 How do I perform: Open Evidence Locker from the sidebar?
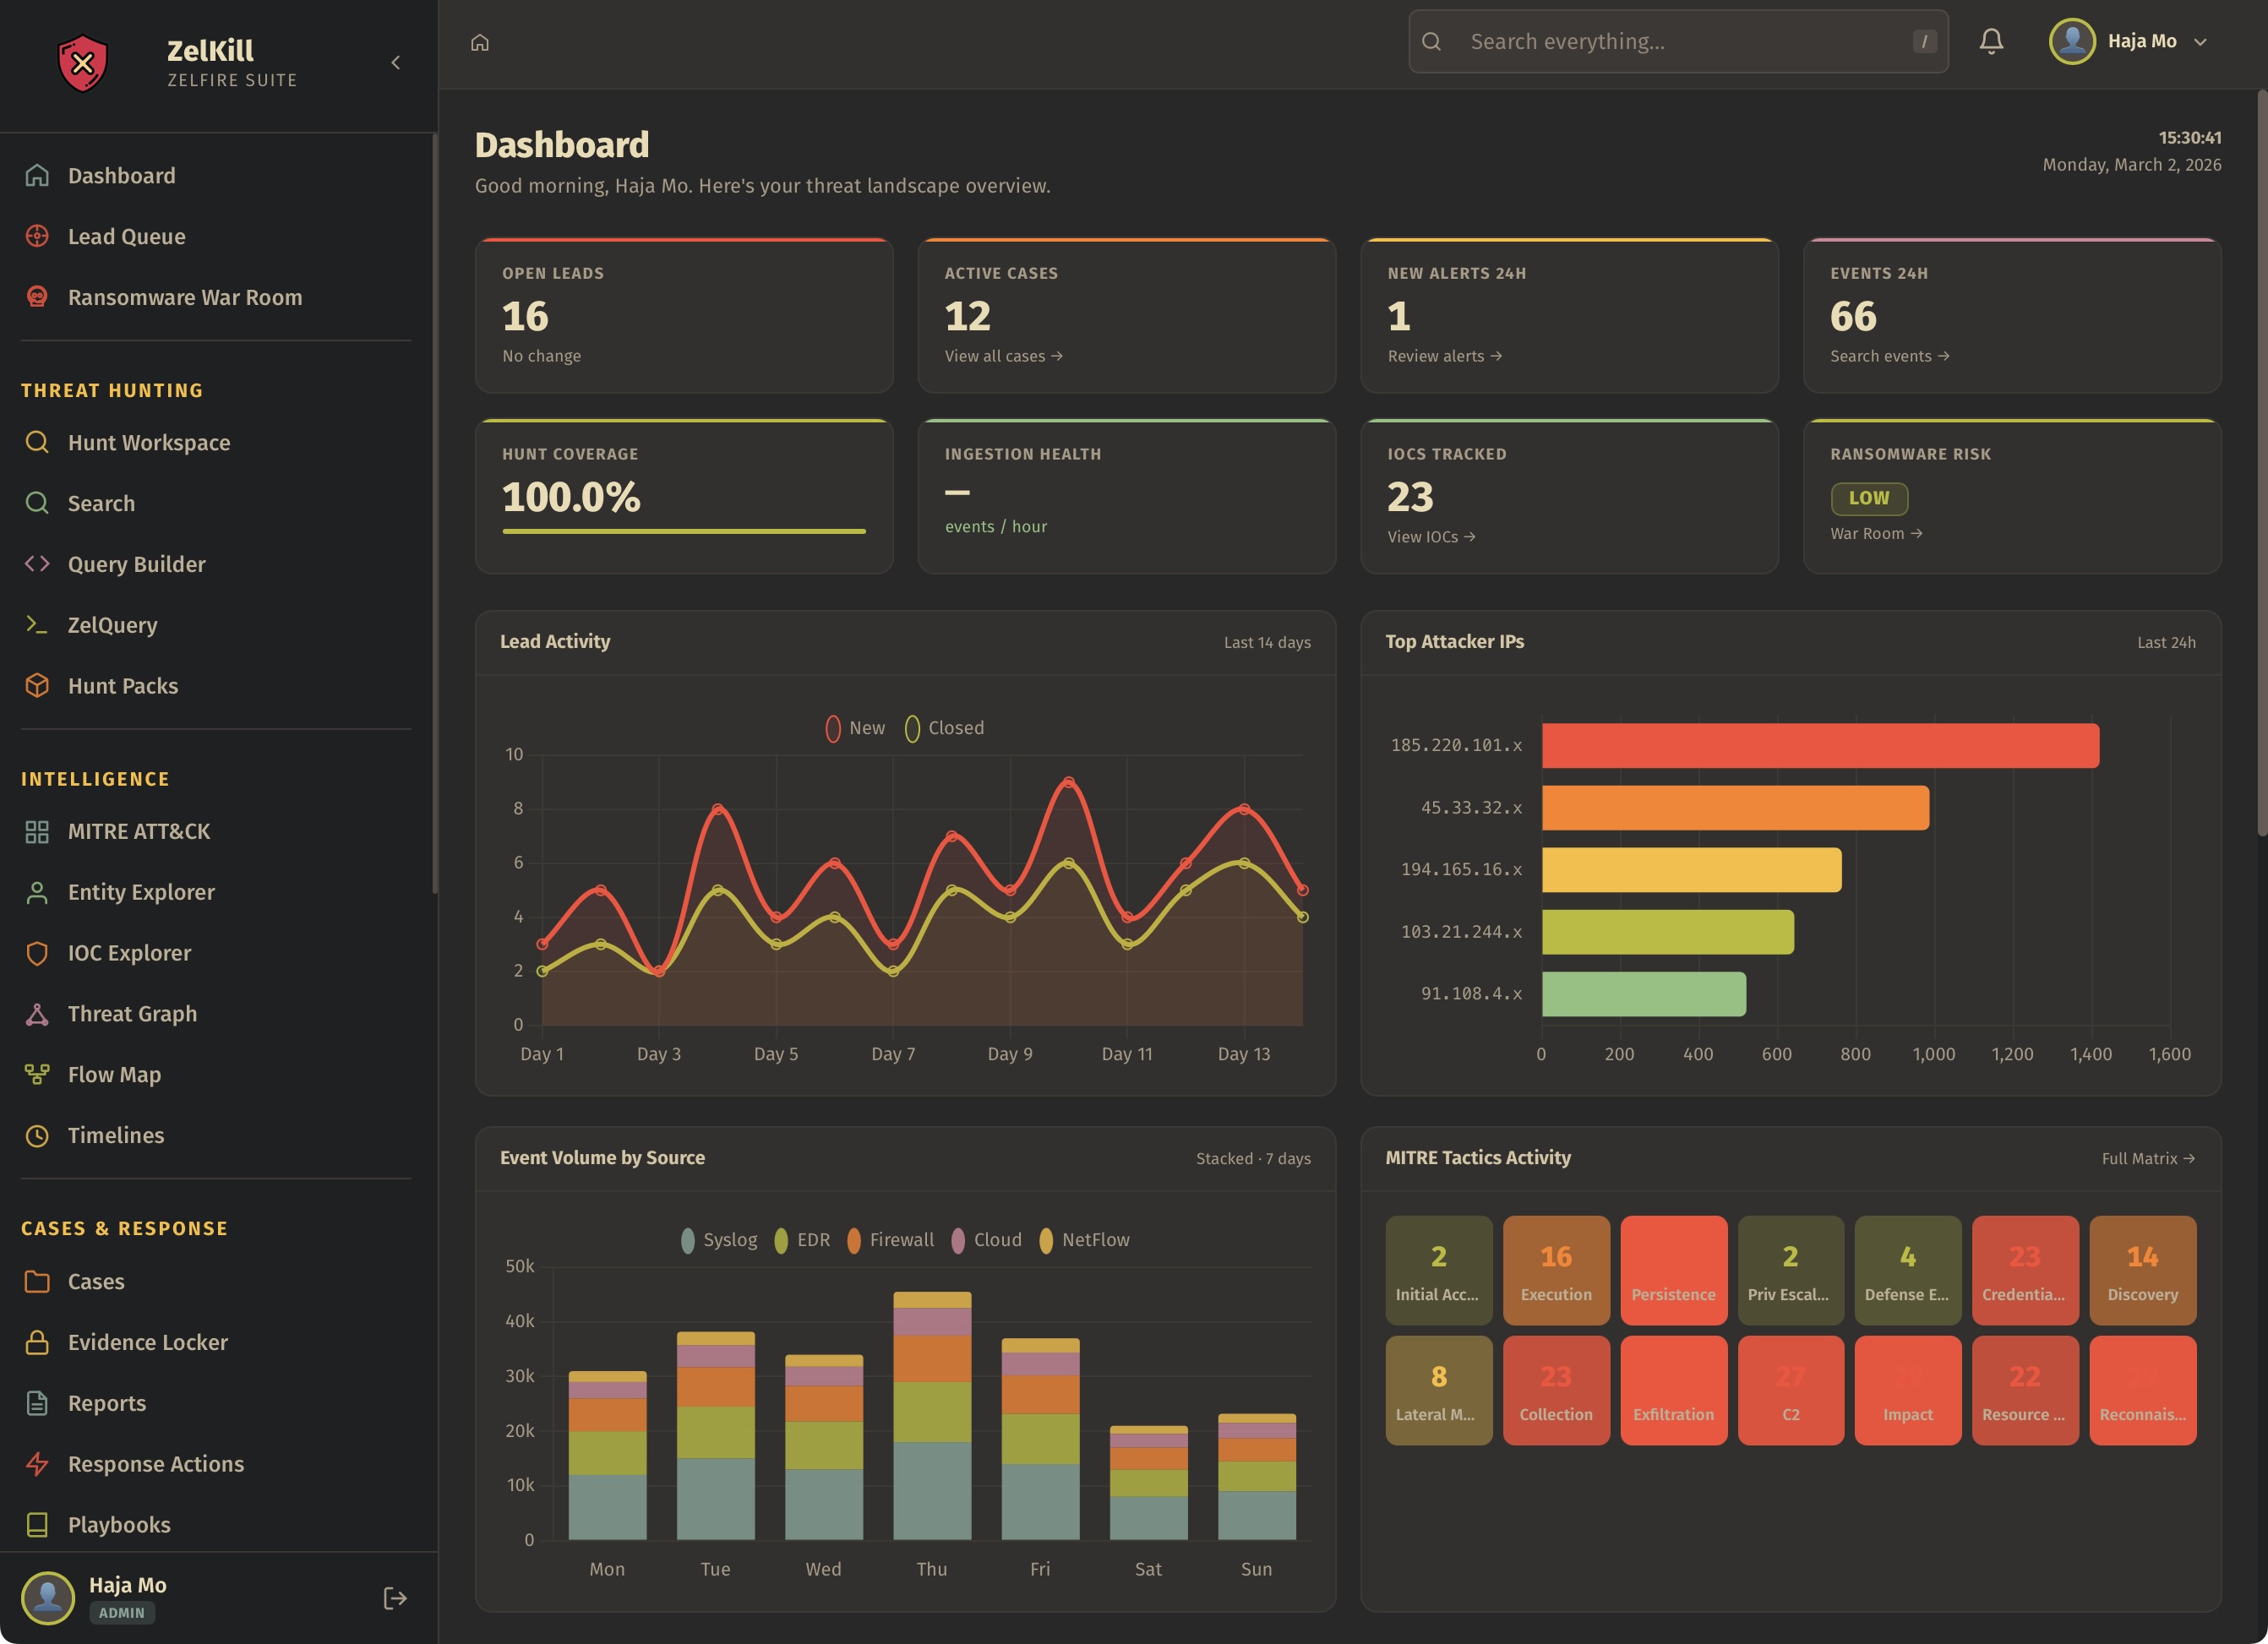147,1343
